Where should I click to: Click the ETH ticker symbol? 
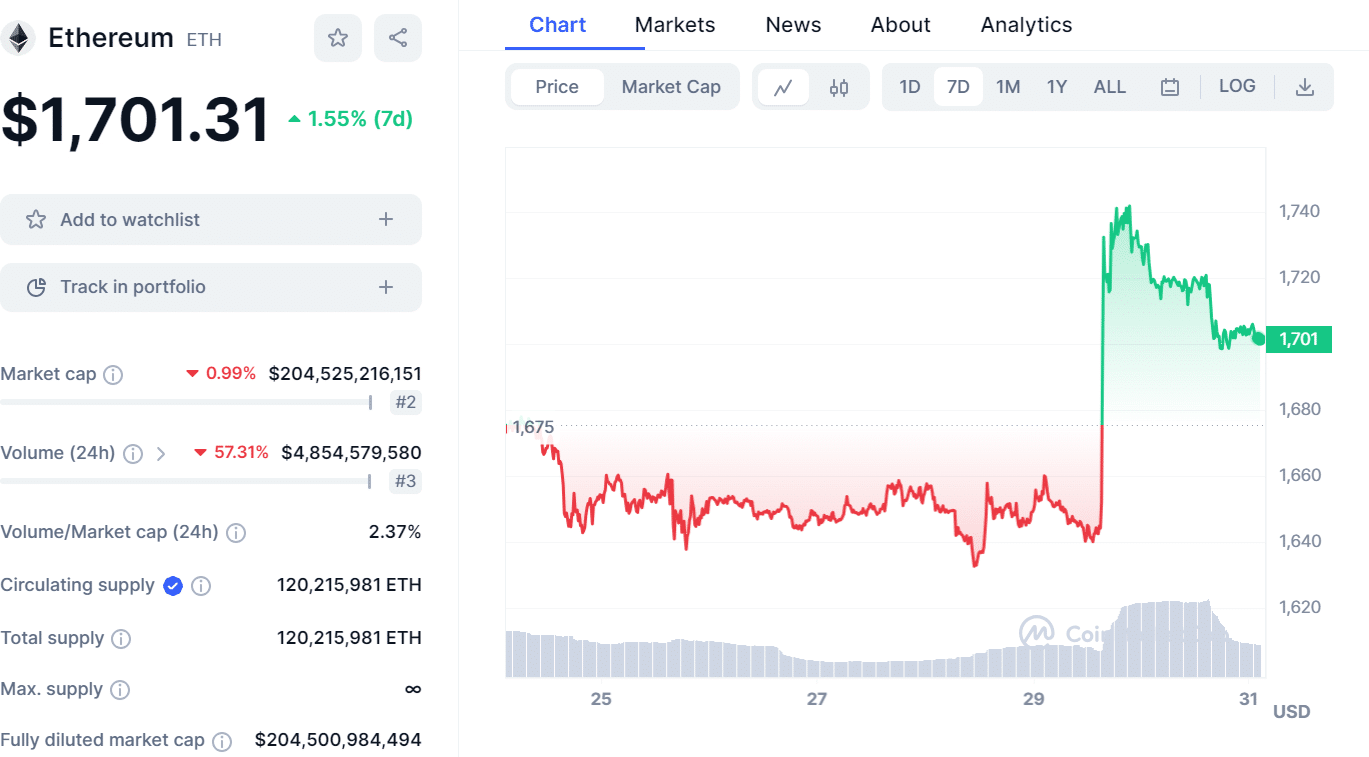[204, 40]
